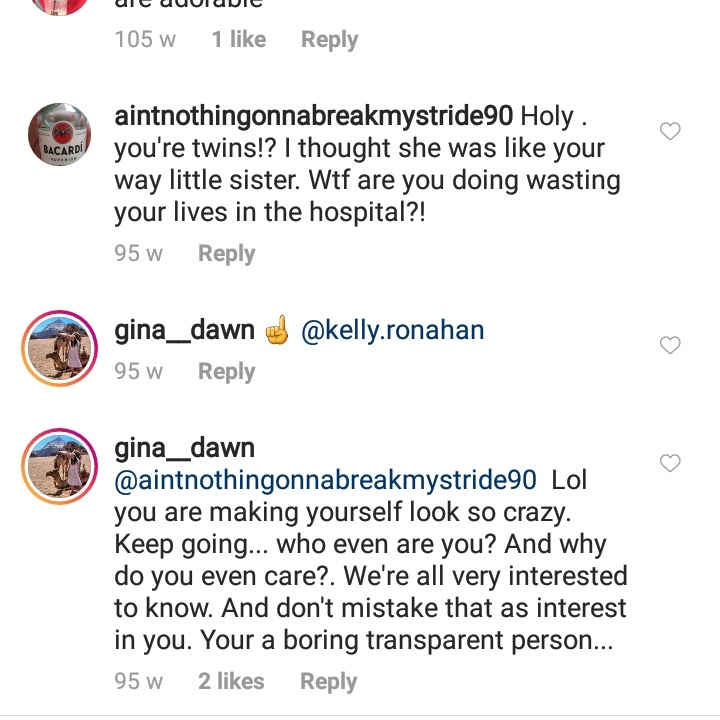This screenshot has width=720, height=720.
Task: Open the @kelly.ronahan mention
Action: (393, 330)
